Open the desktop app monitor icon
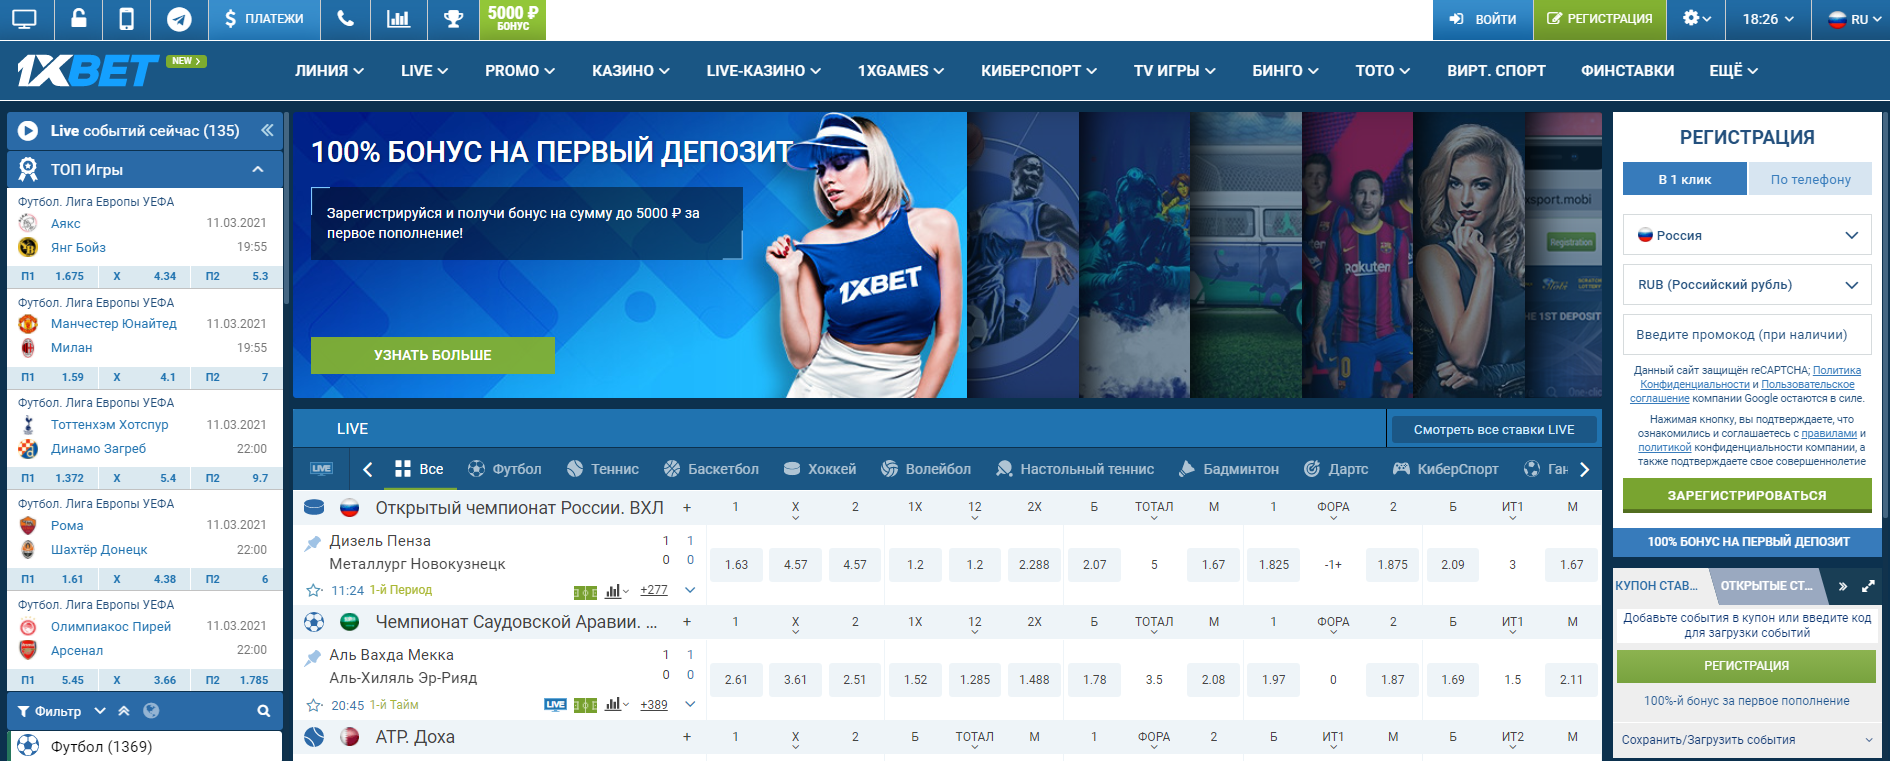1890x761 pixels. pyautogui.click(x=24, y=19)
